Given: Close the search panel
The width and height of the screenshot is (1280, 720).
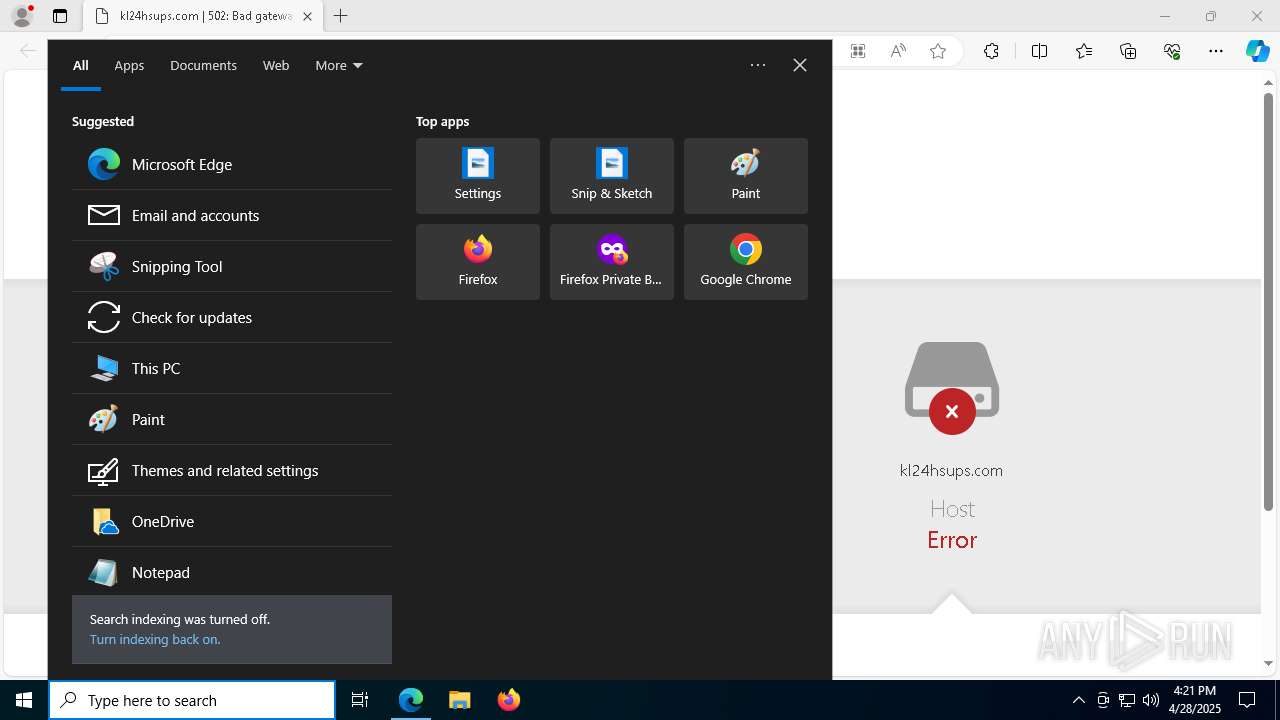Looking at the screenshot, I should tap(800, 65).
